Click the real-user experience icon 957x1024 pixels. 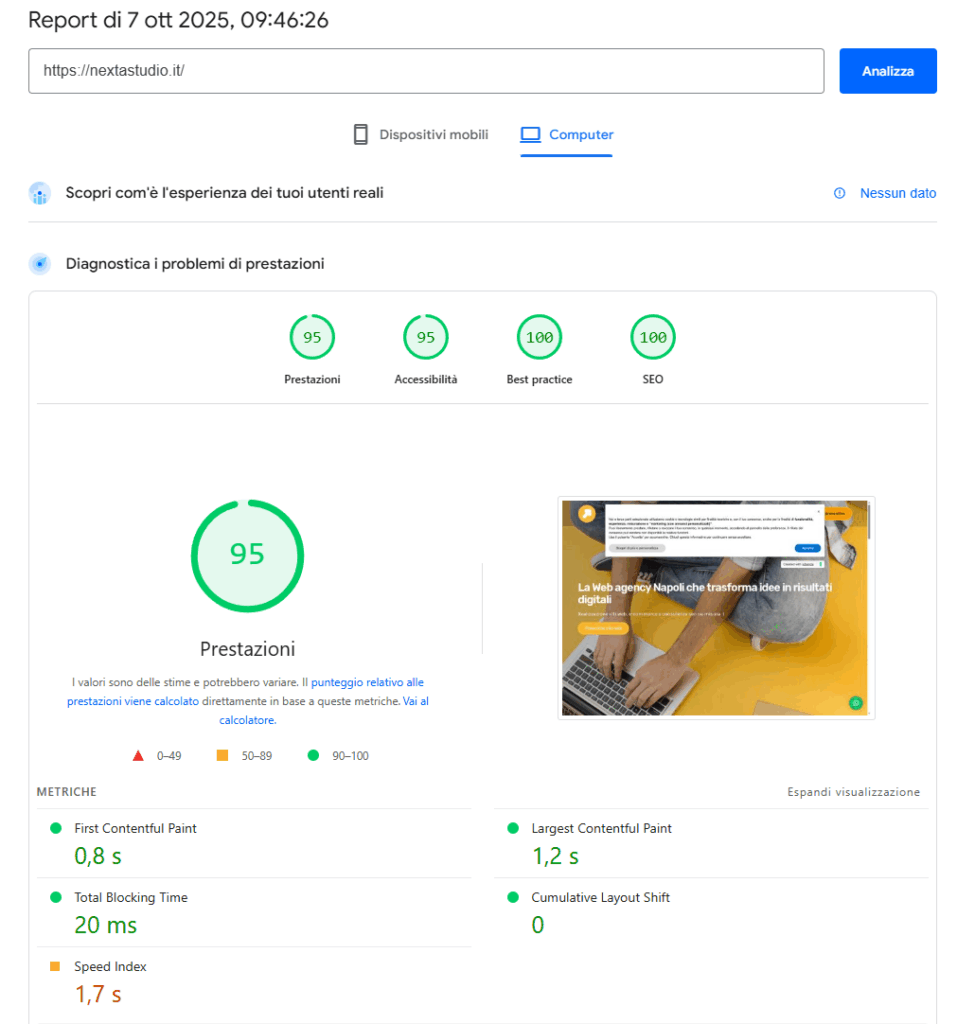[40, 193]
